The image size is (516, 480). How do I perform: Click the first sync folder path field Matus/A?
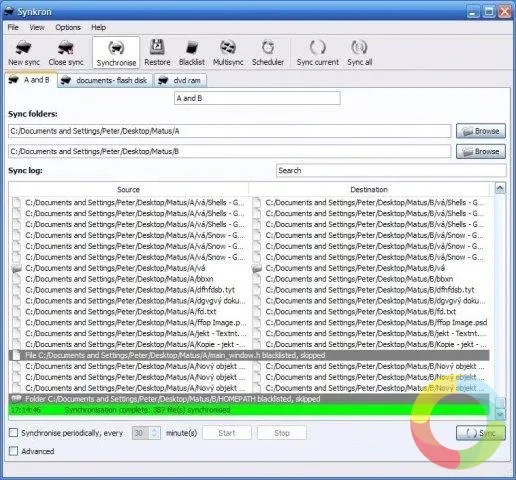point(230,131)
